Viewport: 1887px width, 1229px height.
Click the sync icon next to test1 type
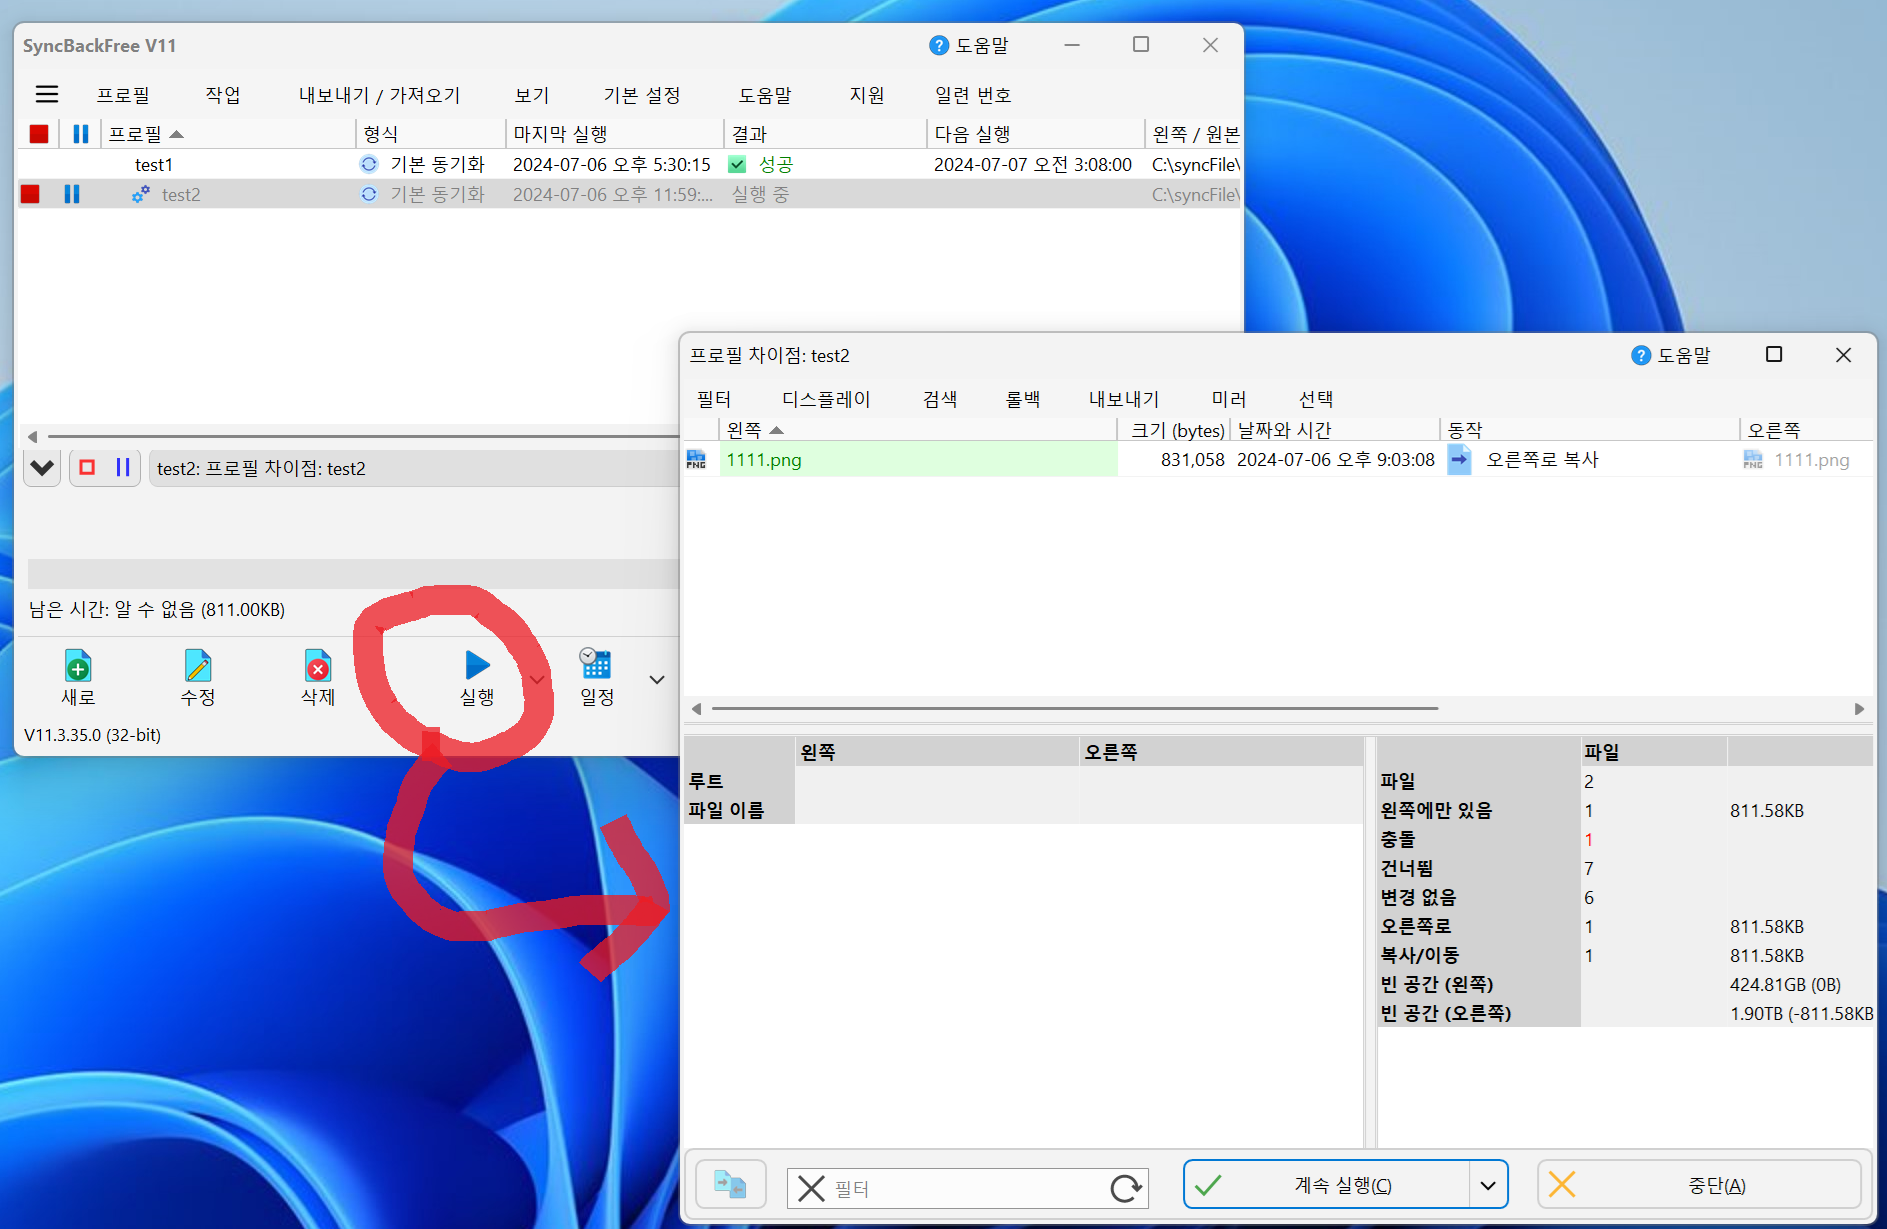coord(369,164)
